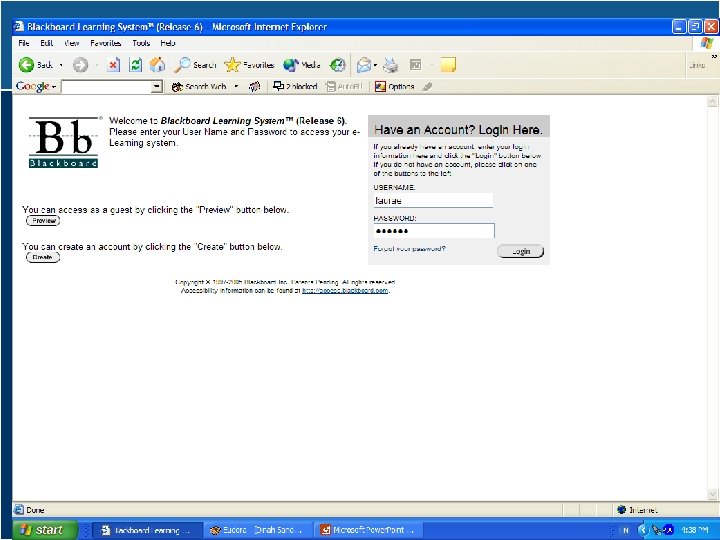Viewport: 720px width, 540px height.
Task: Open the Search magnifier toolbar button
Action: pos(195,65)
